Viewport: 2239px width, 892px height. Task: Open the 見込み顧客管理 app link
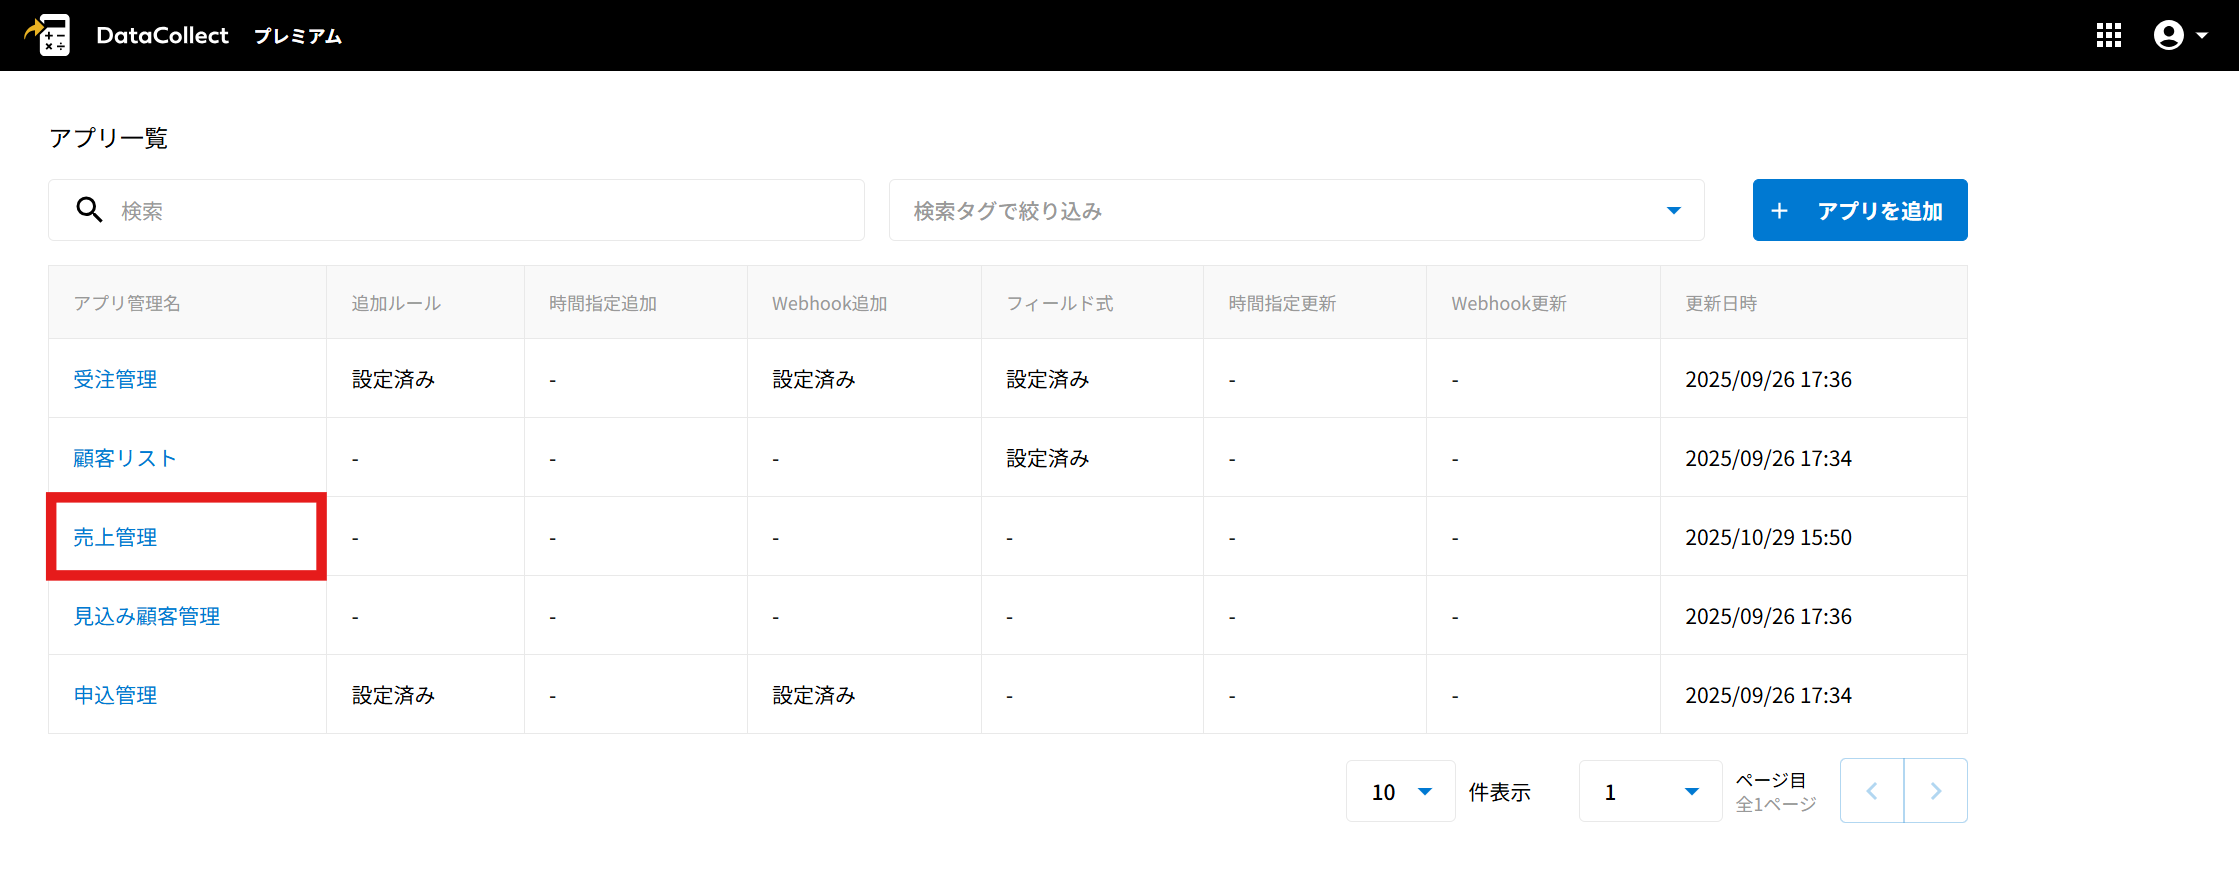click(x=146, y=616)
